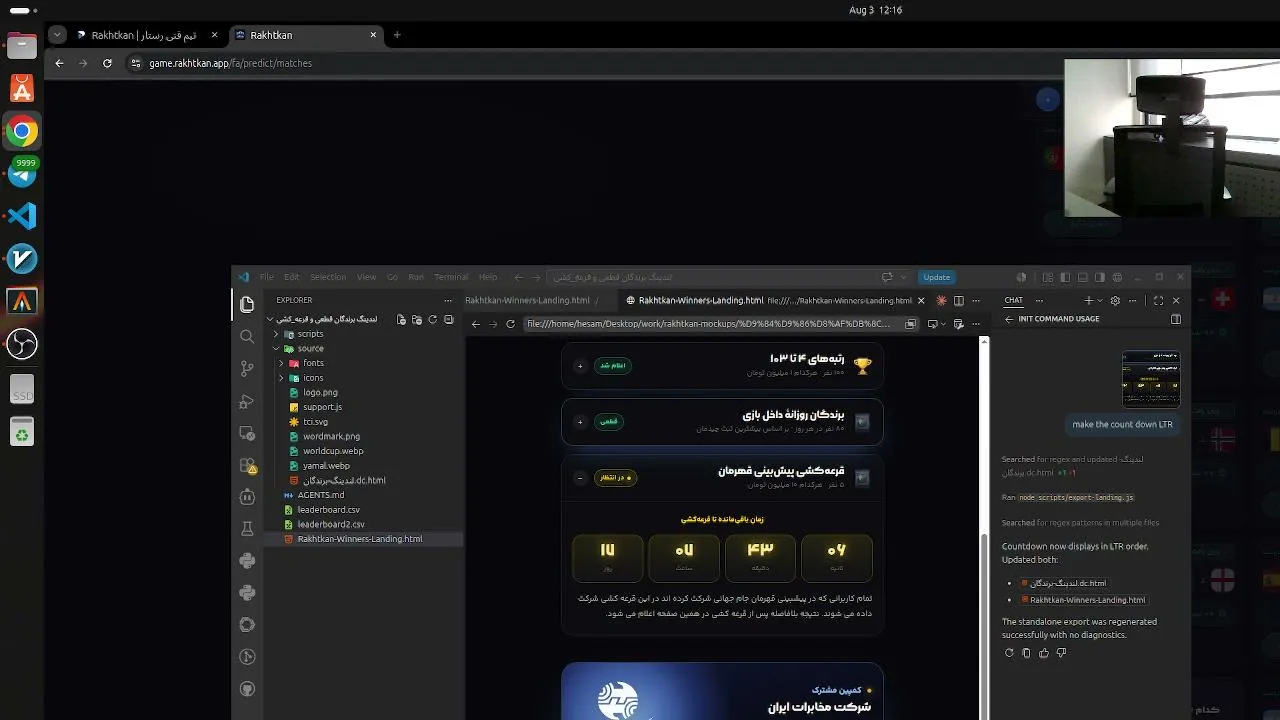Viewport: 1280px width, 720px height.
Task: Start a new chat with plus icon
Action: pyautogui.click(x=1088, y=300)
